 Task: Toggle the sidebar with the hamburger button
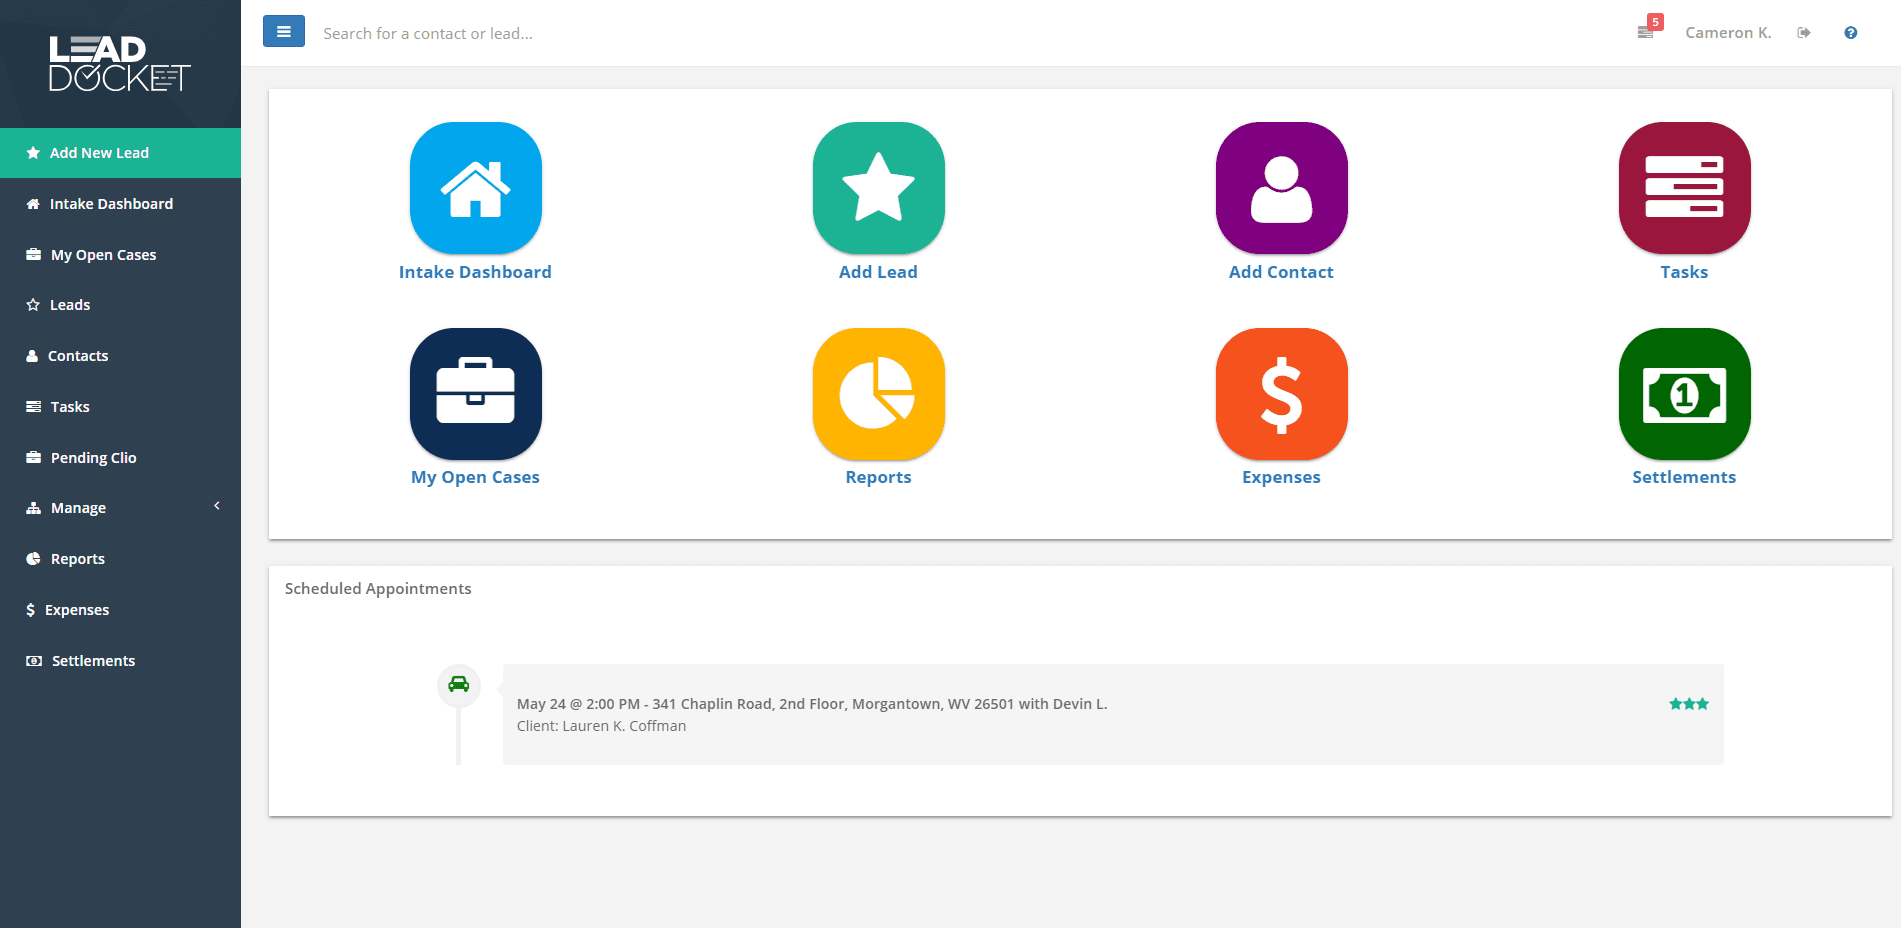click(284, 32)
